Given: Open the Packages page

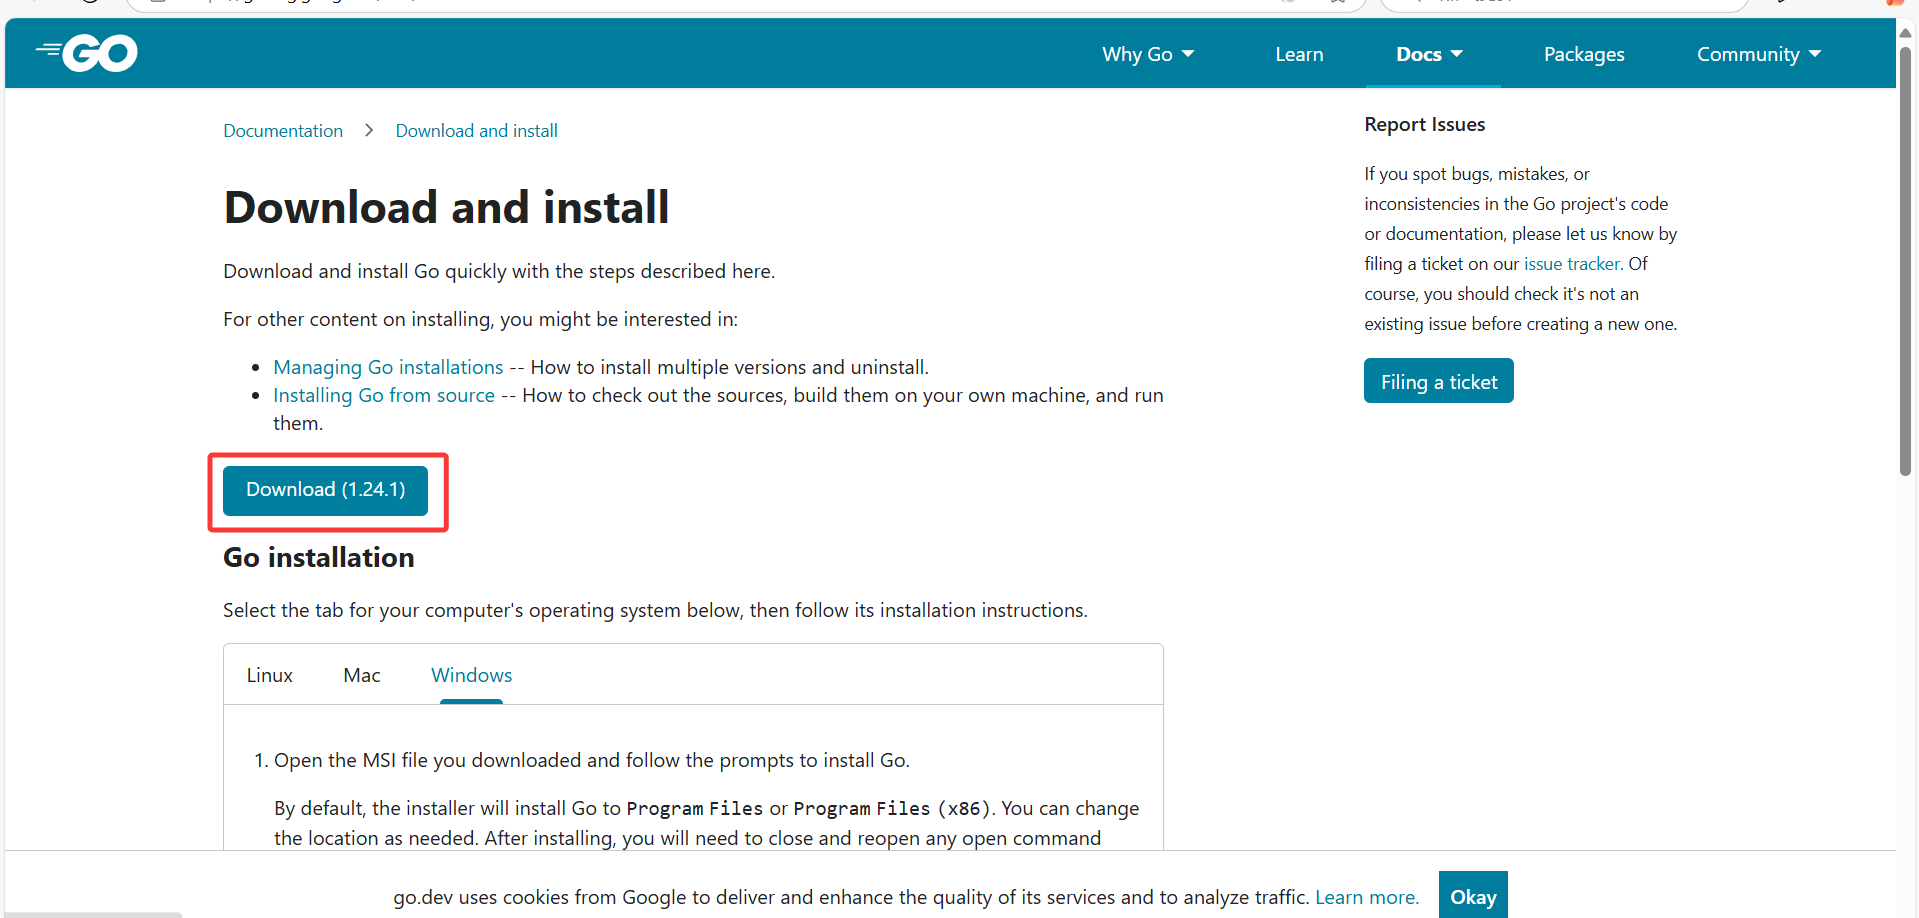Looking at the screenshot, I should (x=1584, y=54).
